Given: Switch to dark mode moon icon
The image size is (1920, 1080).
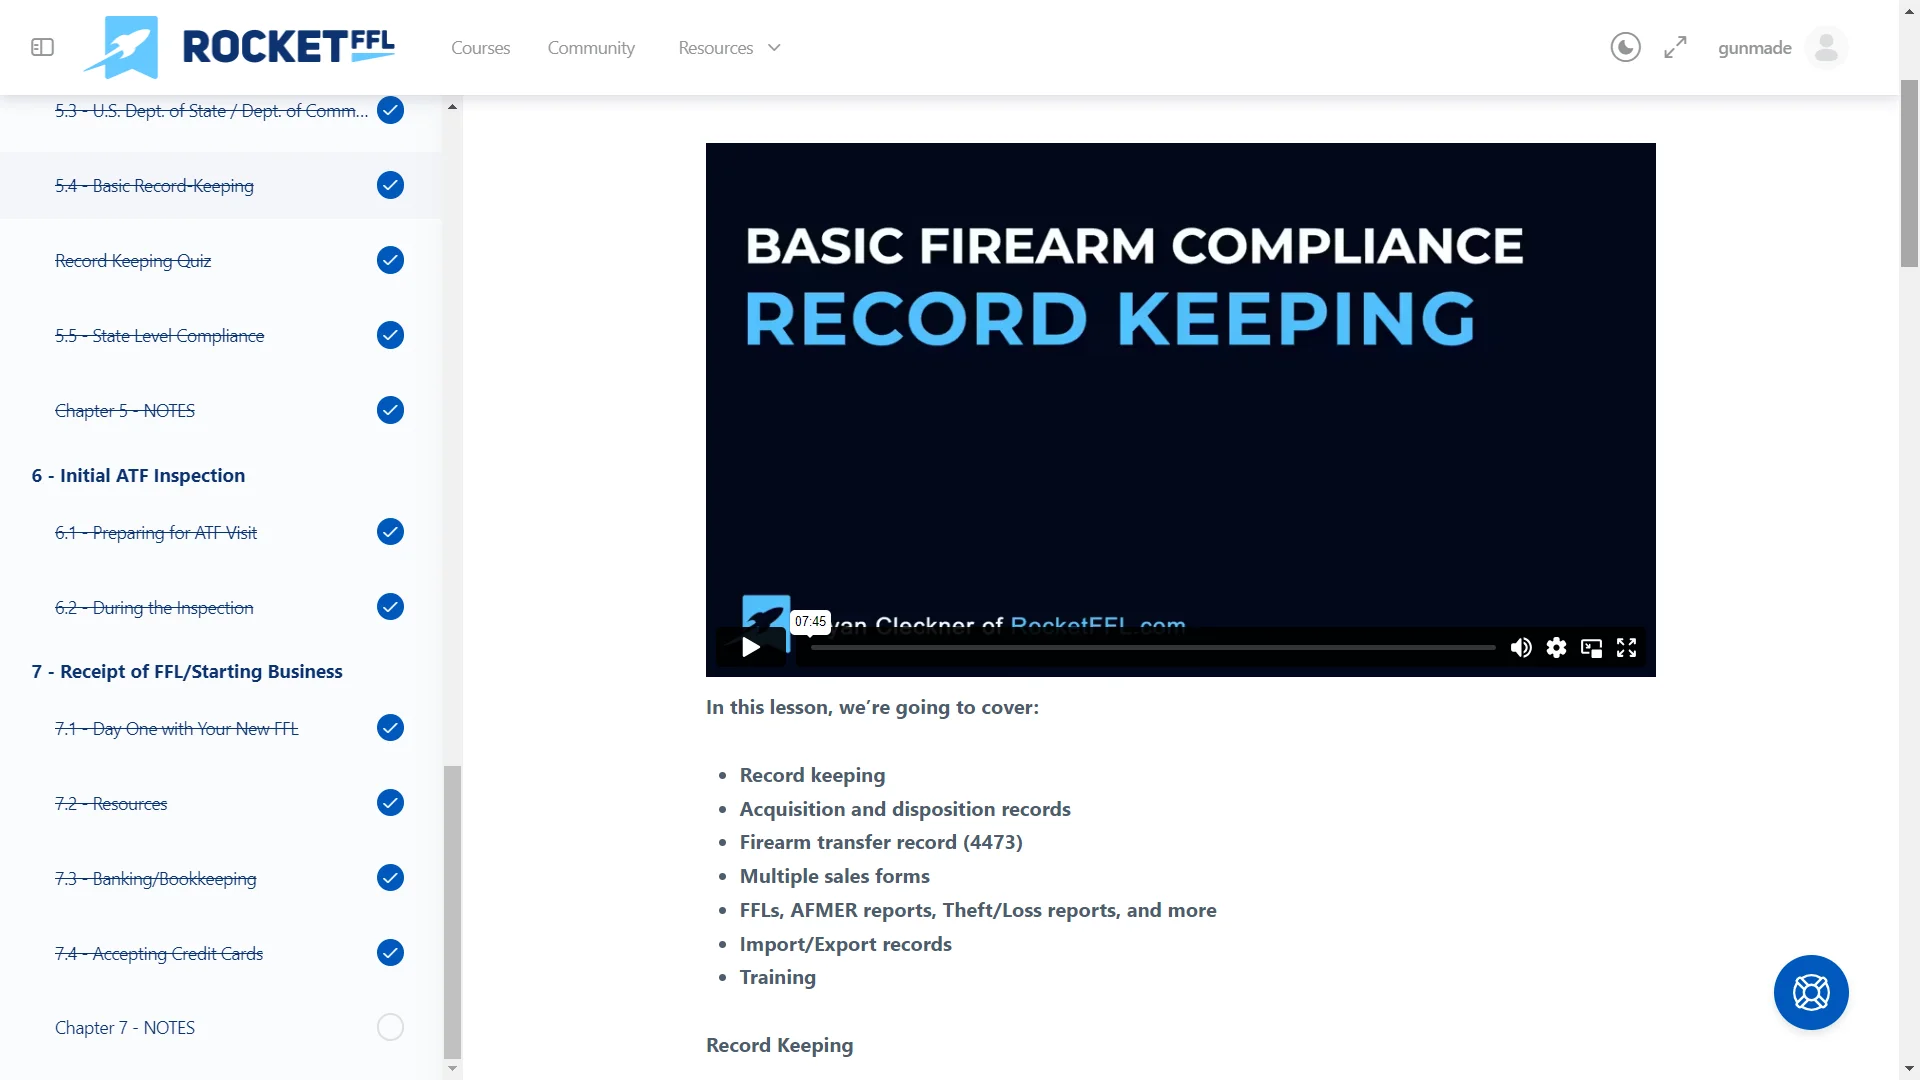Looking at the screenshot, I should click(x=1625, y=47).
